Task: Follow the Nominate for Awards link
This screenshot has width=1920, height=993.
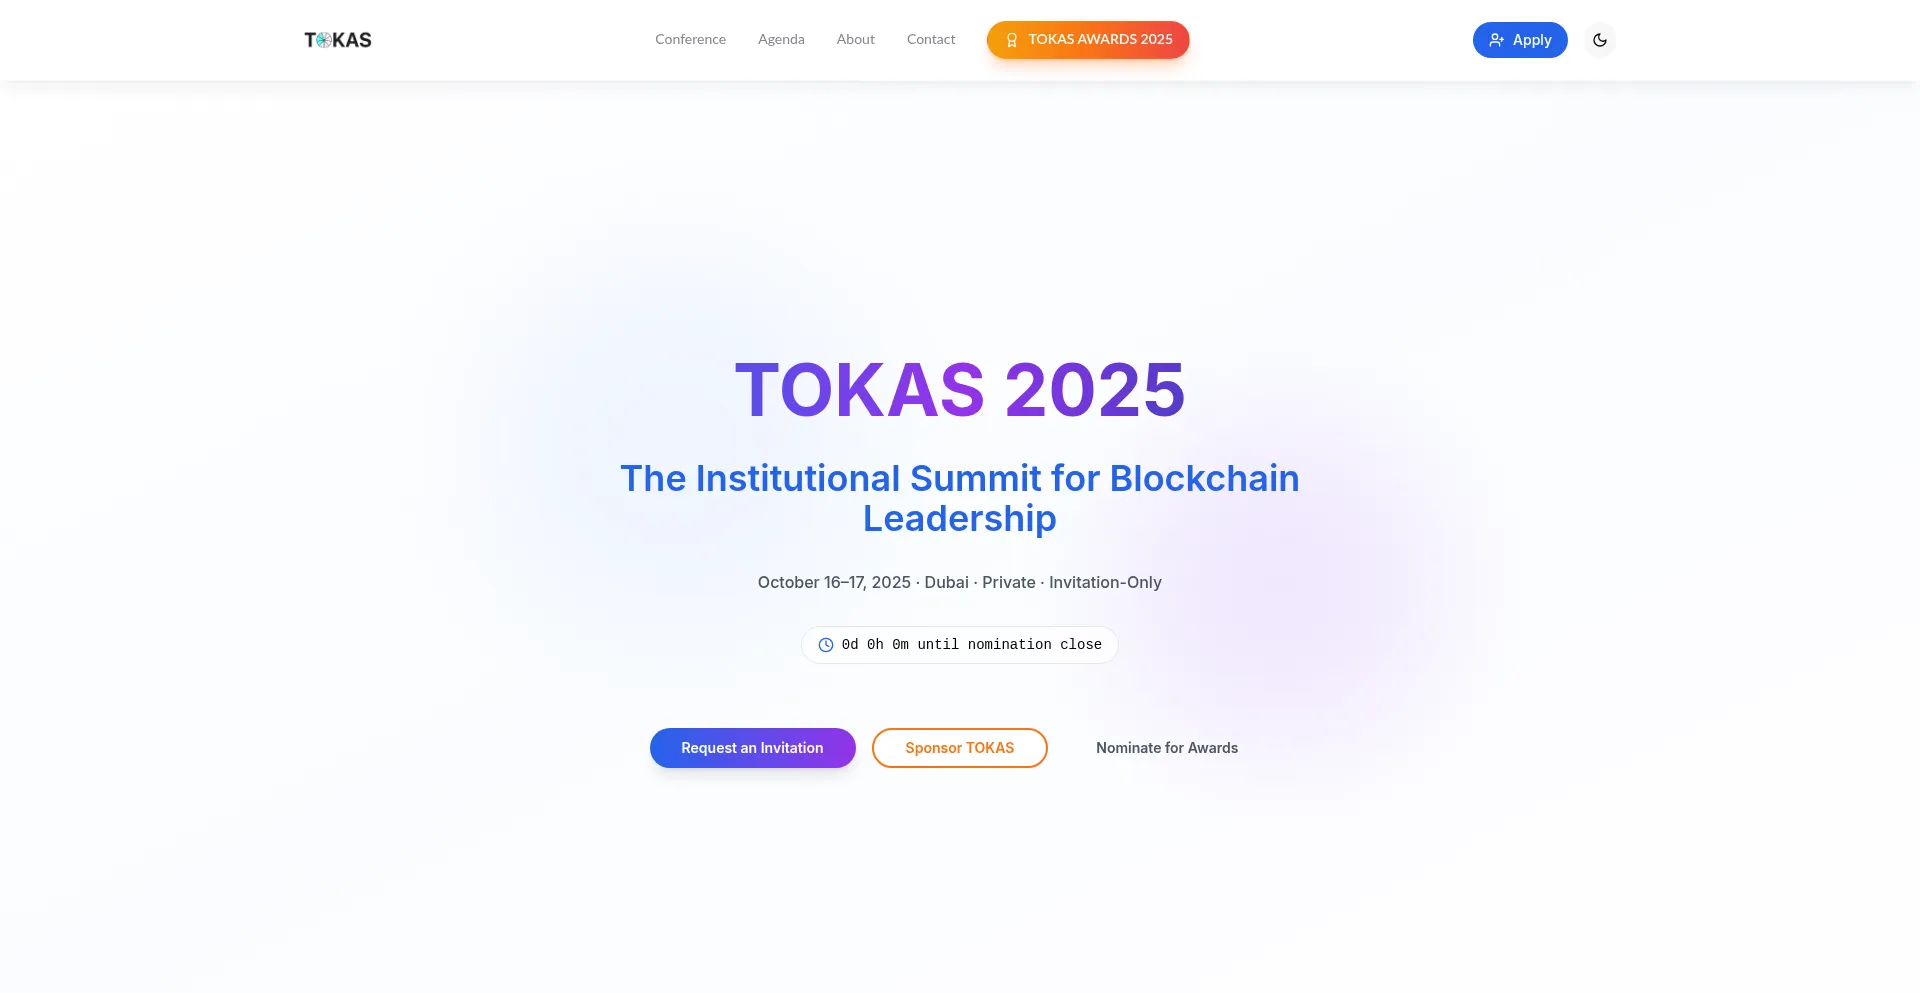Action: tap(1166, 748)
